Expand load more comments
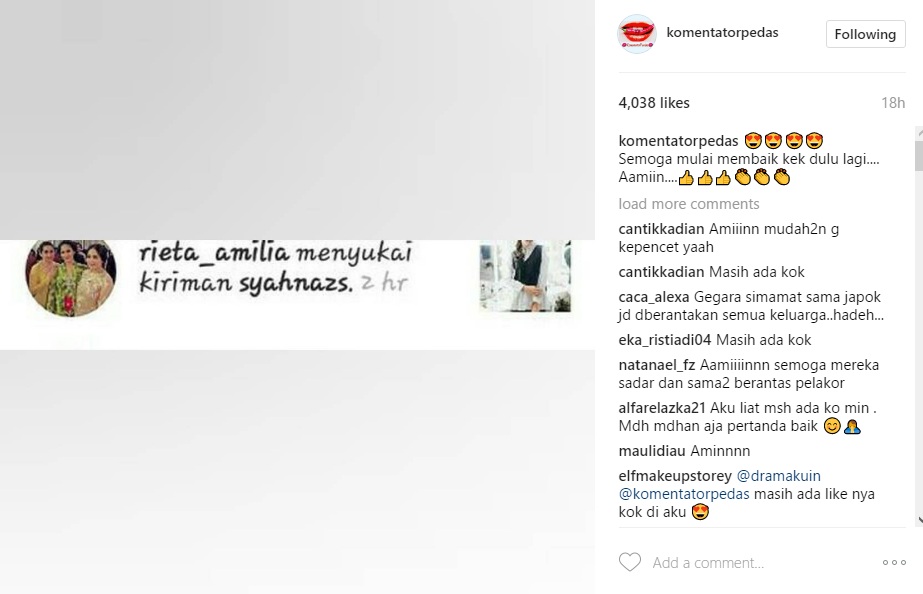 689,204
